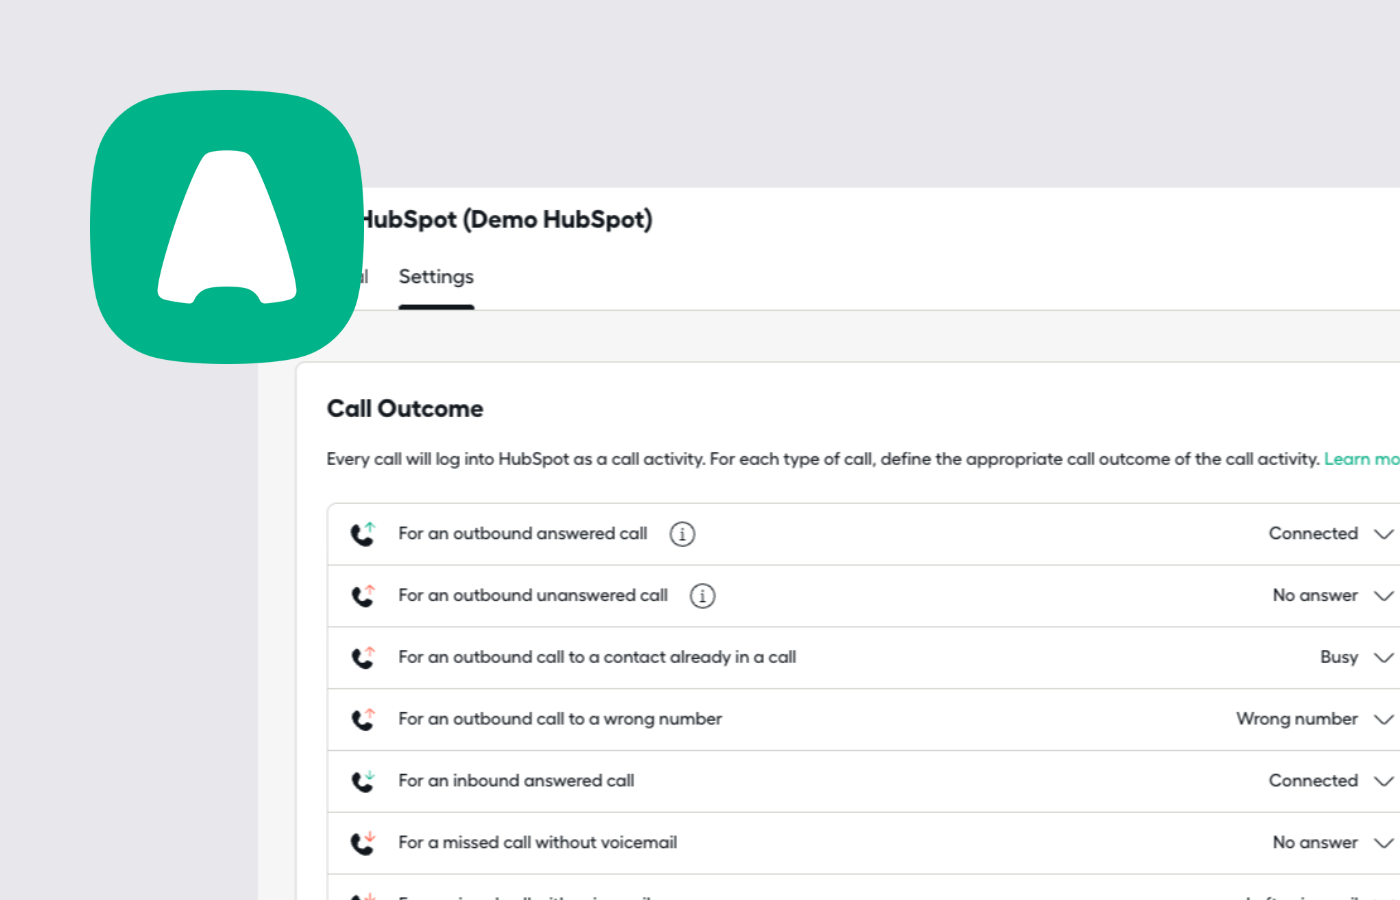The height and width of the screenshot is (900, 1400).
Task: Open info icon for outbound answered call
Action: tap(682, 534)
